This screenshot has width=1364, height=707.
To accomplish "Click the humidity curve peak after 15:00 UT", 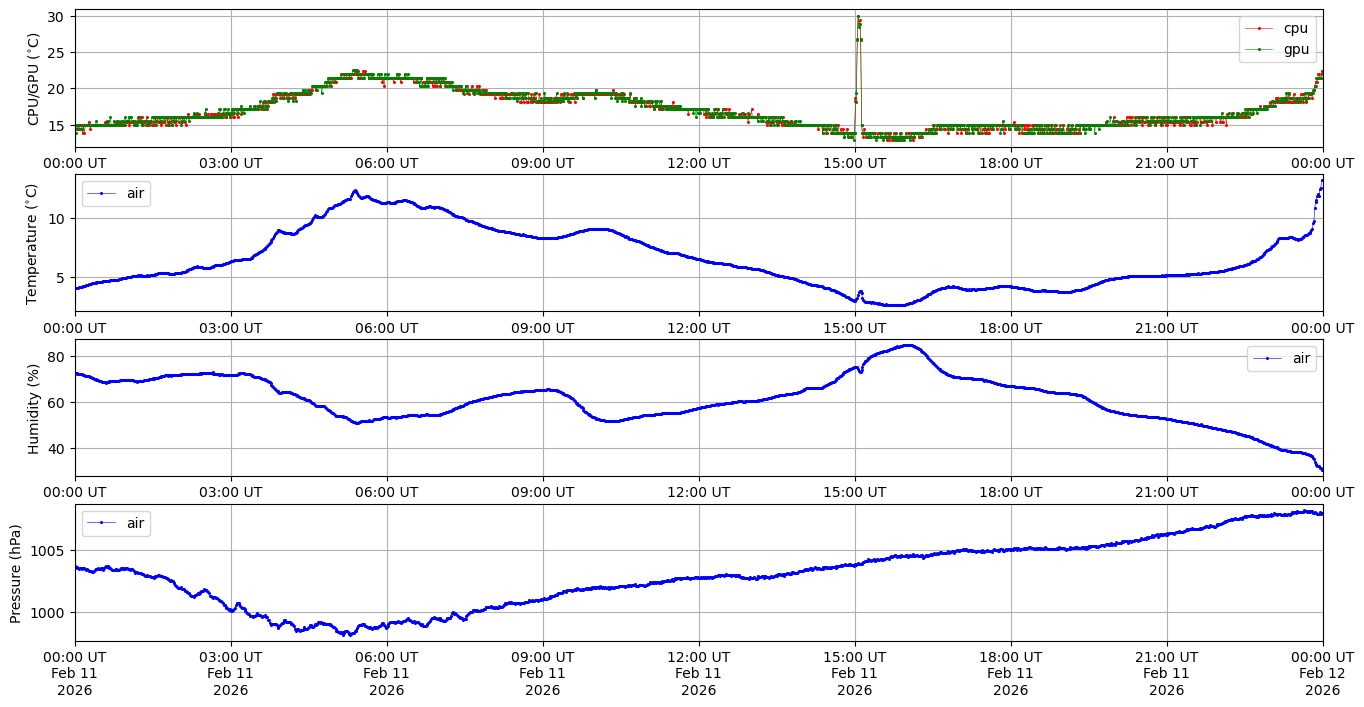I will point(907,345).
